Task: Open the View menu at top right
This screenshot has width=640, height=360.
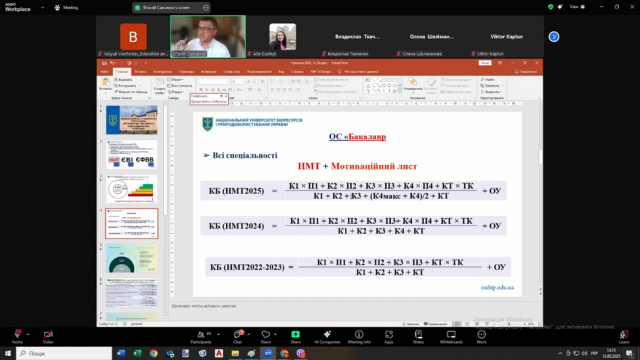Action: [577, 7]
